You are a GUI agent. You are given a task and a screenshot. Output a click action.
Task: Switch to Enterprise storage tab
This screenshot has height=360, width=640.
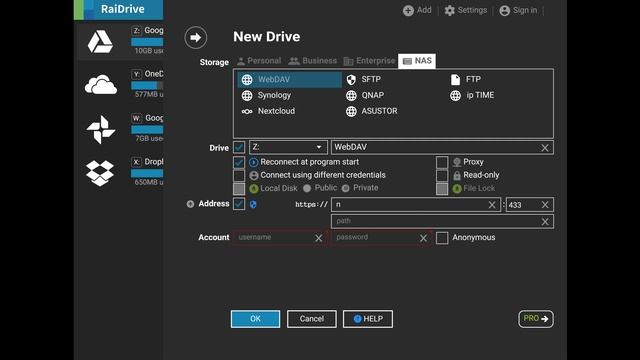[x=369, y=61]
